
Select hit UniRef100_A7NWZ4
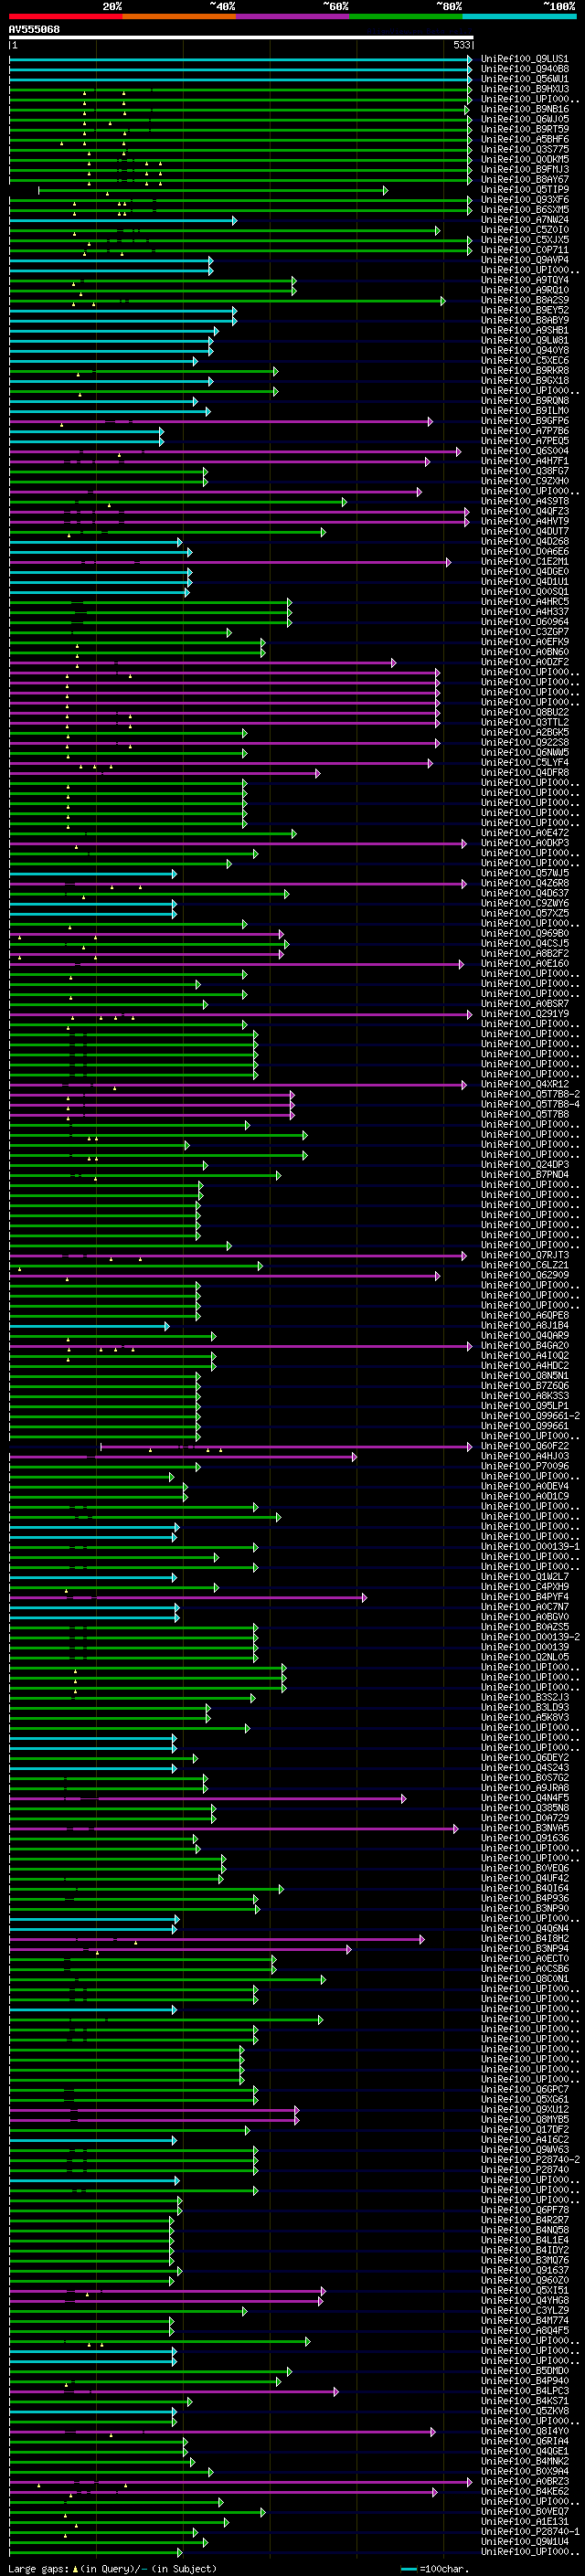[x=524, y=220]
